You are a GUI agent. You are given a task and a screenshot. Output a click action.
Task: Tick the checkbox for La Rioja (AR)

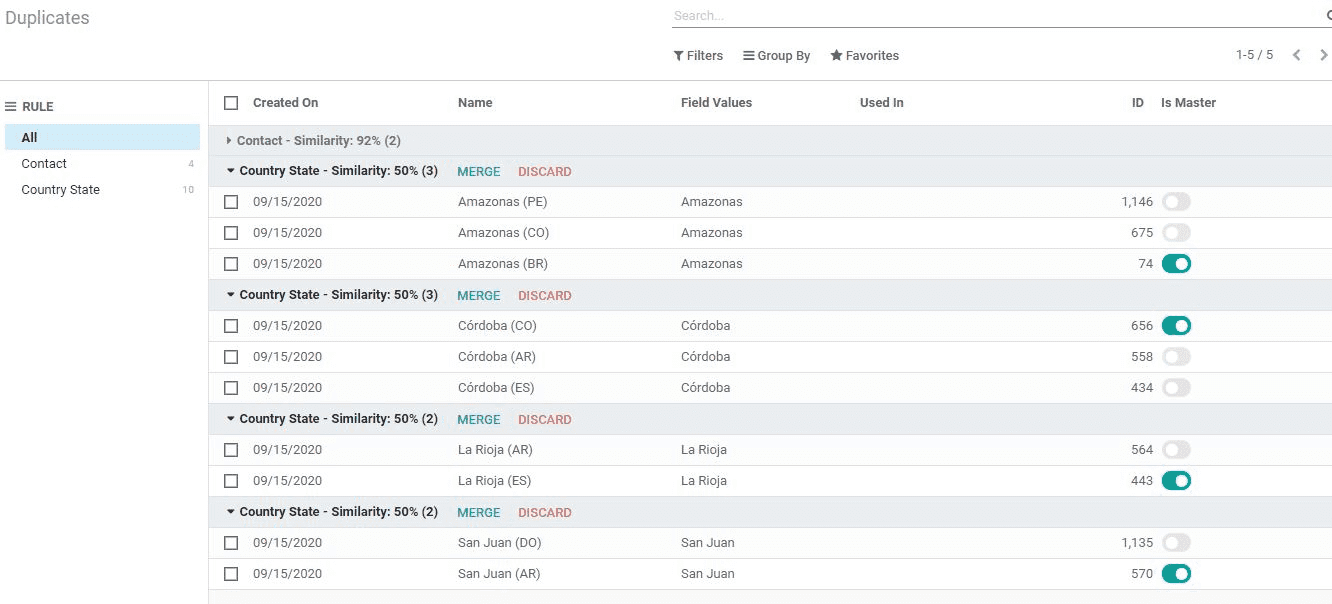click(231, 450)
